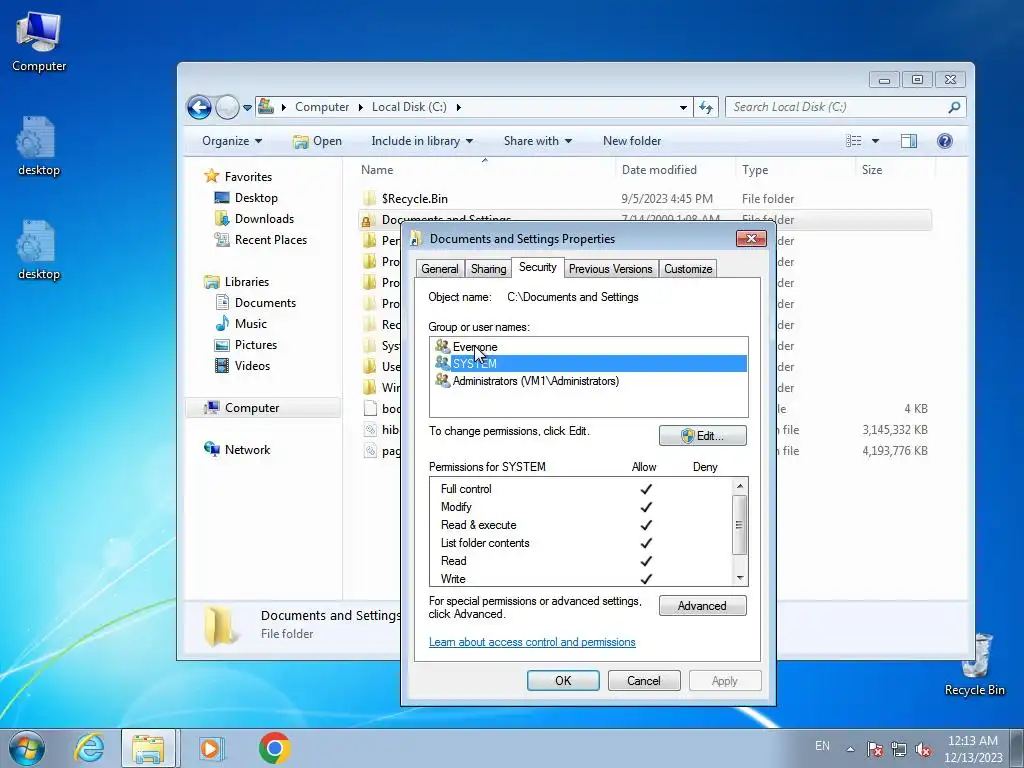Change view using the view icon
This screenshot has height=768, width=1024.
[x=853, y=141]
